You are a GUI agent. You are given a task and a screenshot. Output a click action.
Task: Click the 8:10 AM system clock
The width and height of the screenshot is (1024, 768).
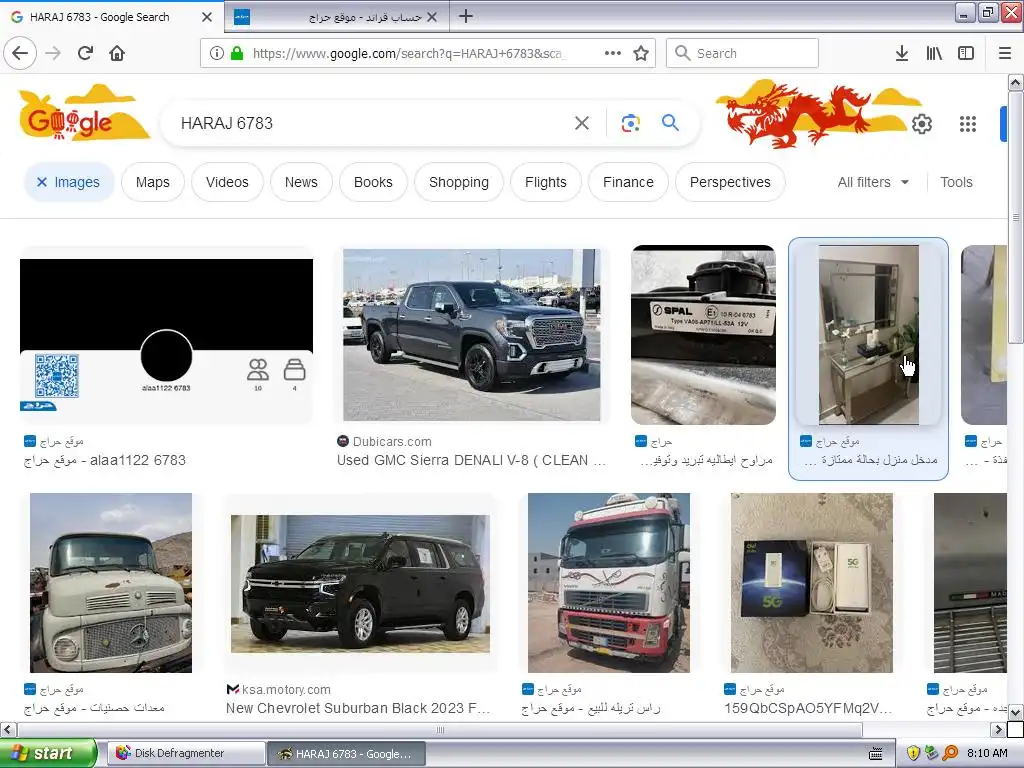tap(987, 753)
